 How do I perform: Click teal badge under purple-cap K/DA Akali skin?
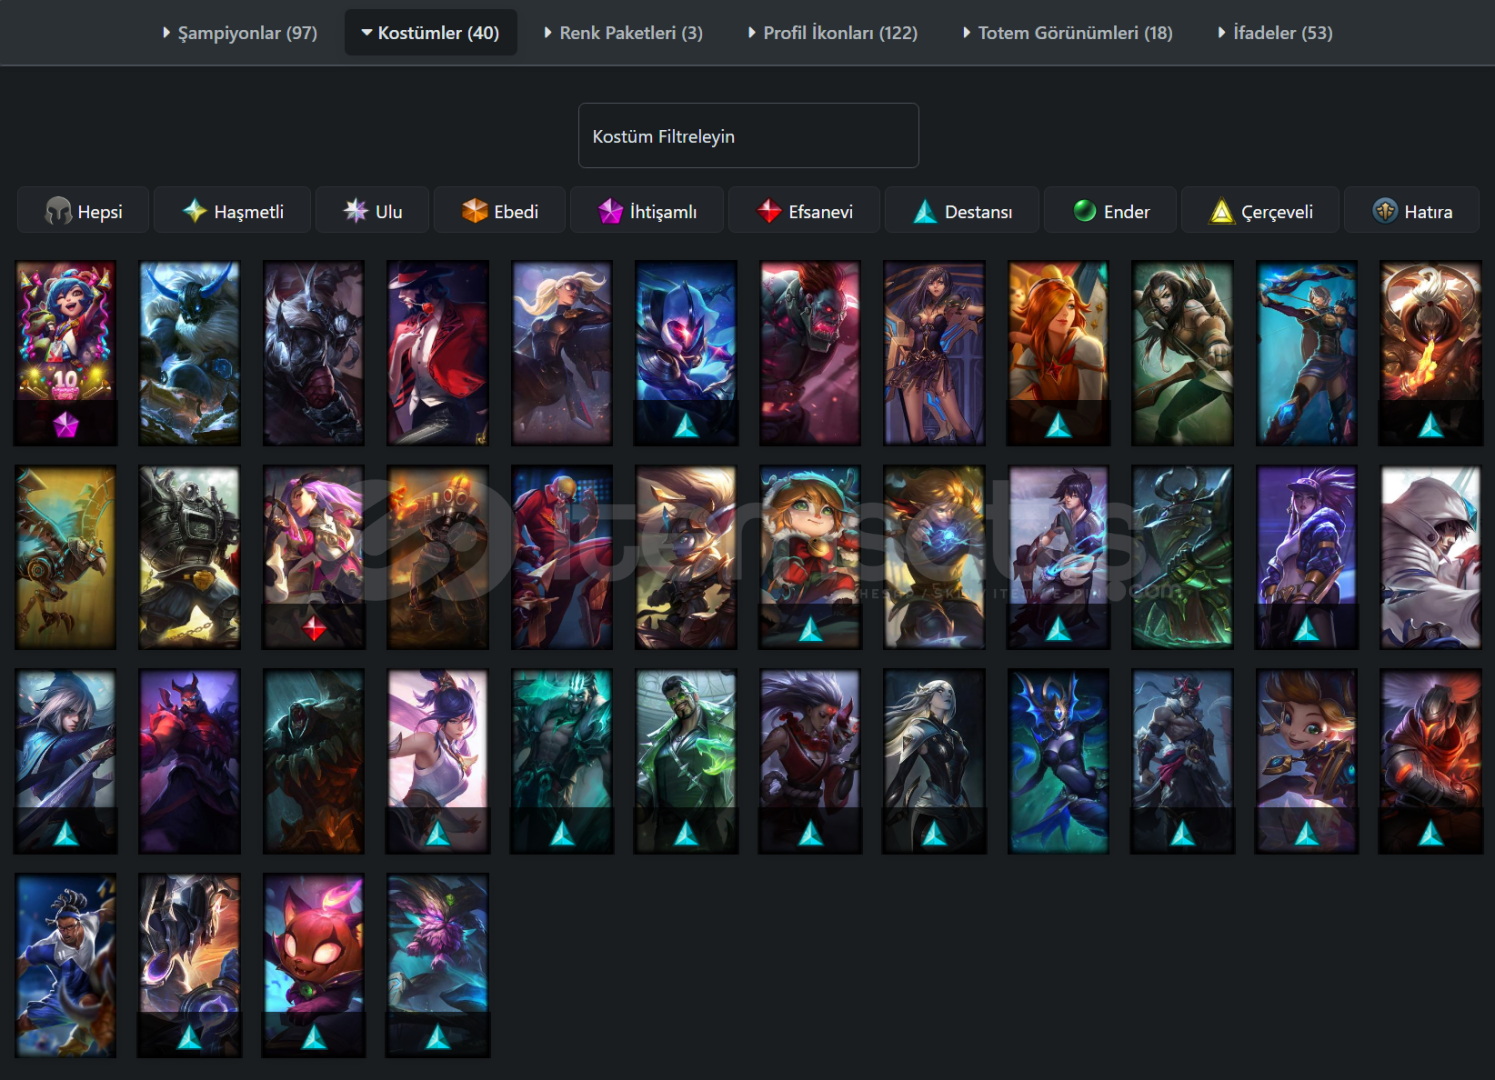pos(1306,630)
